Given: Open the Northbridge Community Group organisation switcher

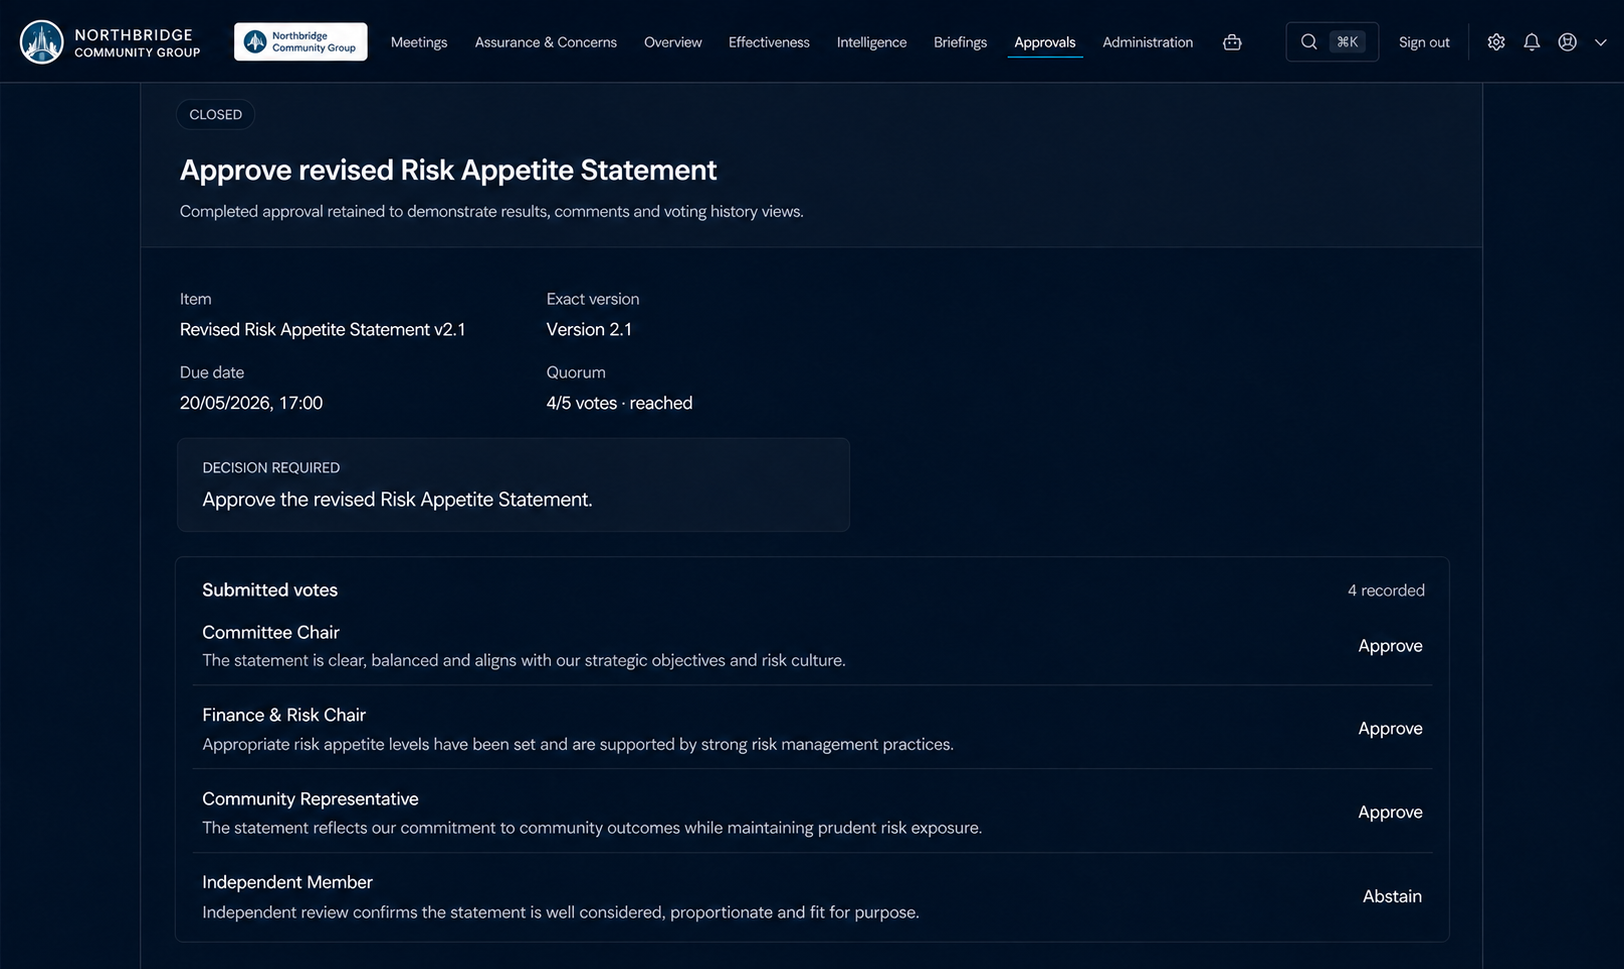Looking at the screenshot, I should point(300,42).
